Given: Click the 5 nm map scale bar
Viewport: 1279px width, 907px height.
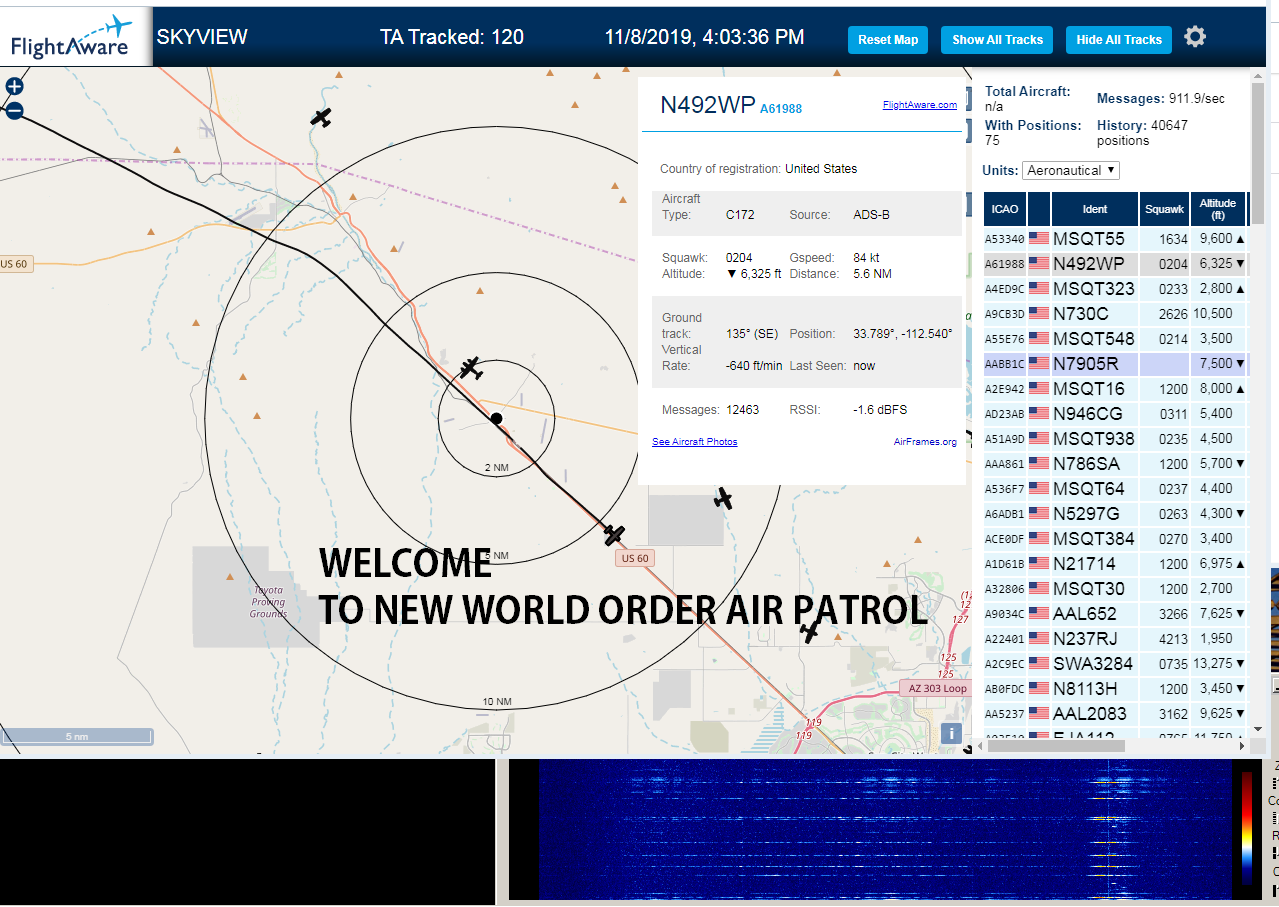Looking at the screenshot, I should point(77,737).
